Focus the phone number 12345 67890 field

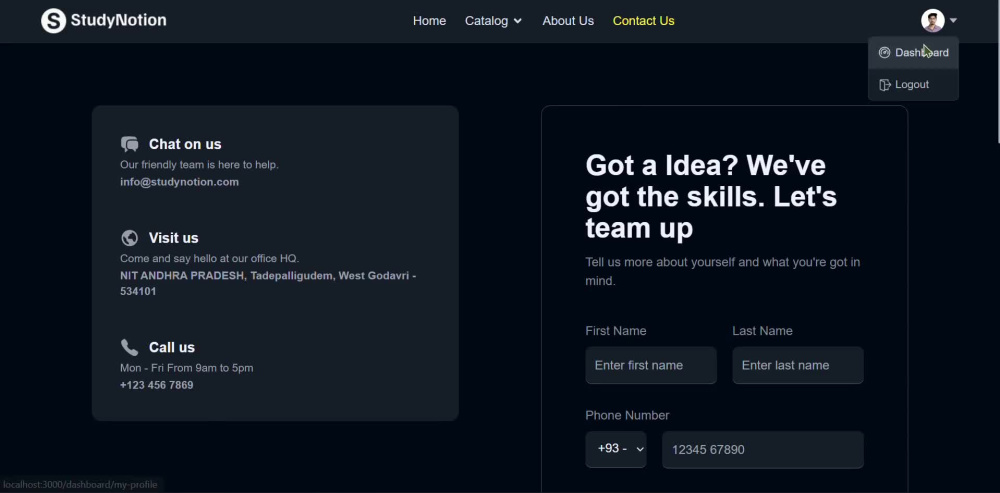(x=763, y=450)
